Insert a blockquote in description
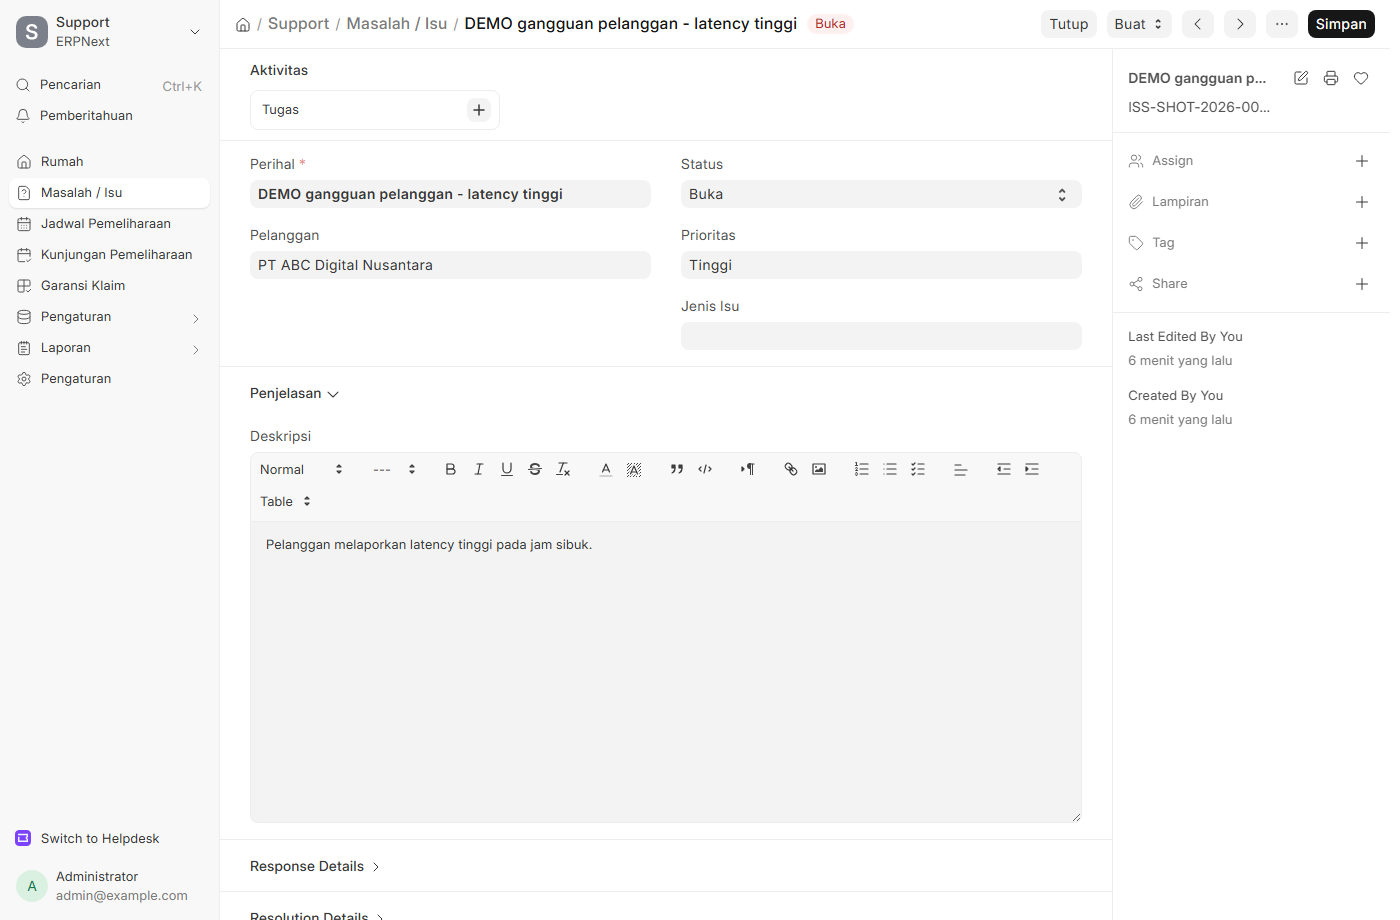The width and height of the screenshot is (1400, 920). pyautogui.click(x=677, y=469)
